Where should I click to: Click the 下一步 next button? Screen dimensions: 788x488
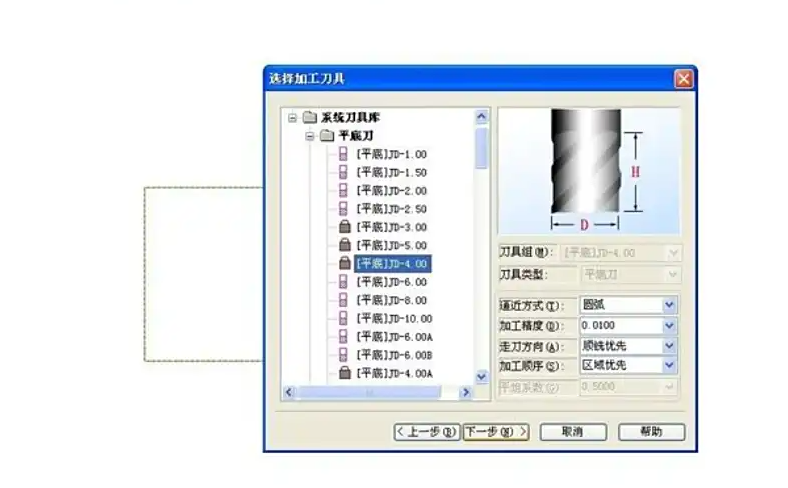[496, 432]
